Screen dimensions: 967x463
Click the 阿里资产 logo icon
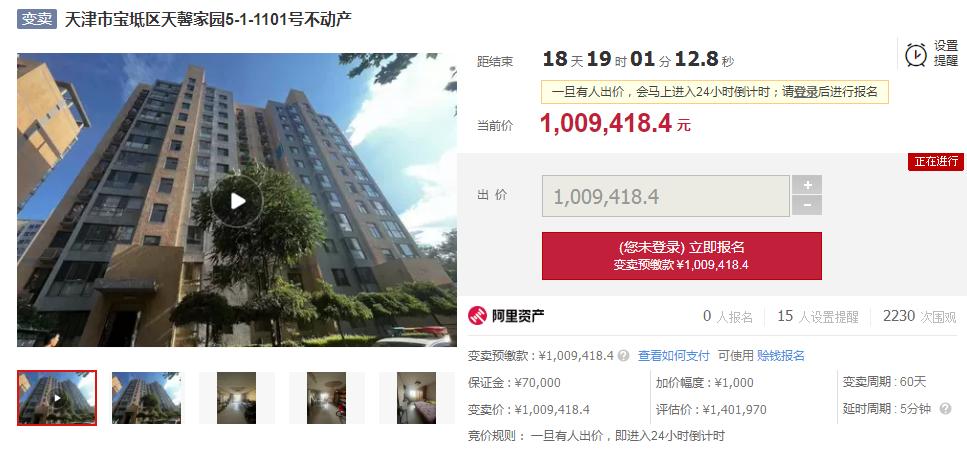[x=477, y=316]
